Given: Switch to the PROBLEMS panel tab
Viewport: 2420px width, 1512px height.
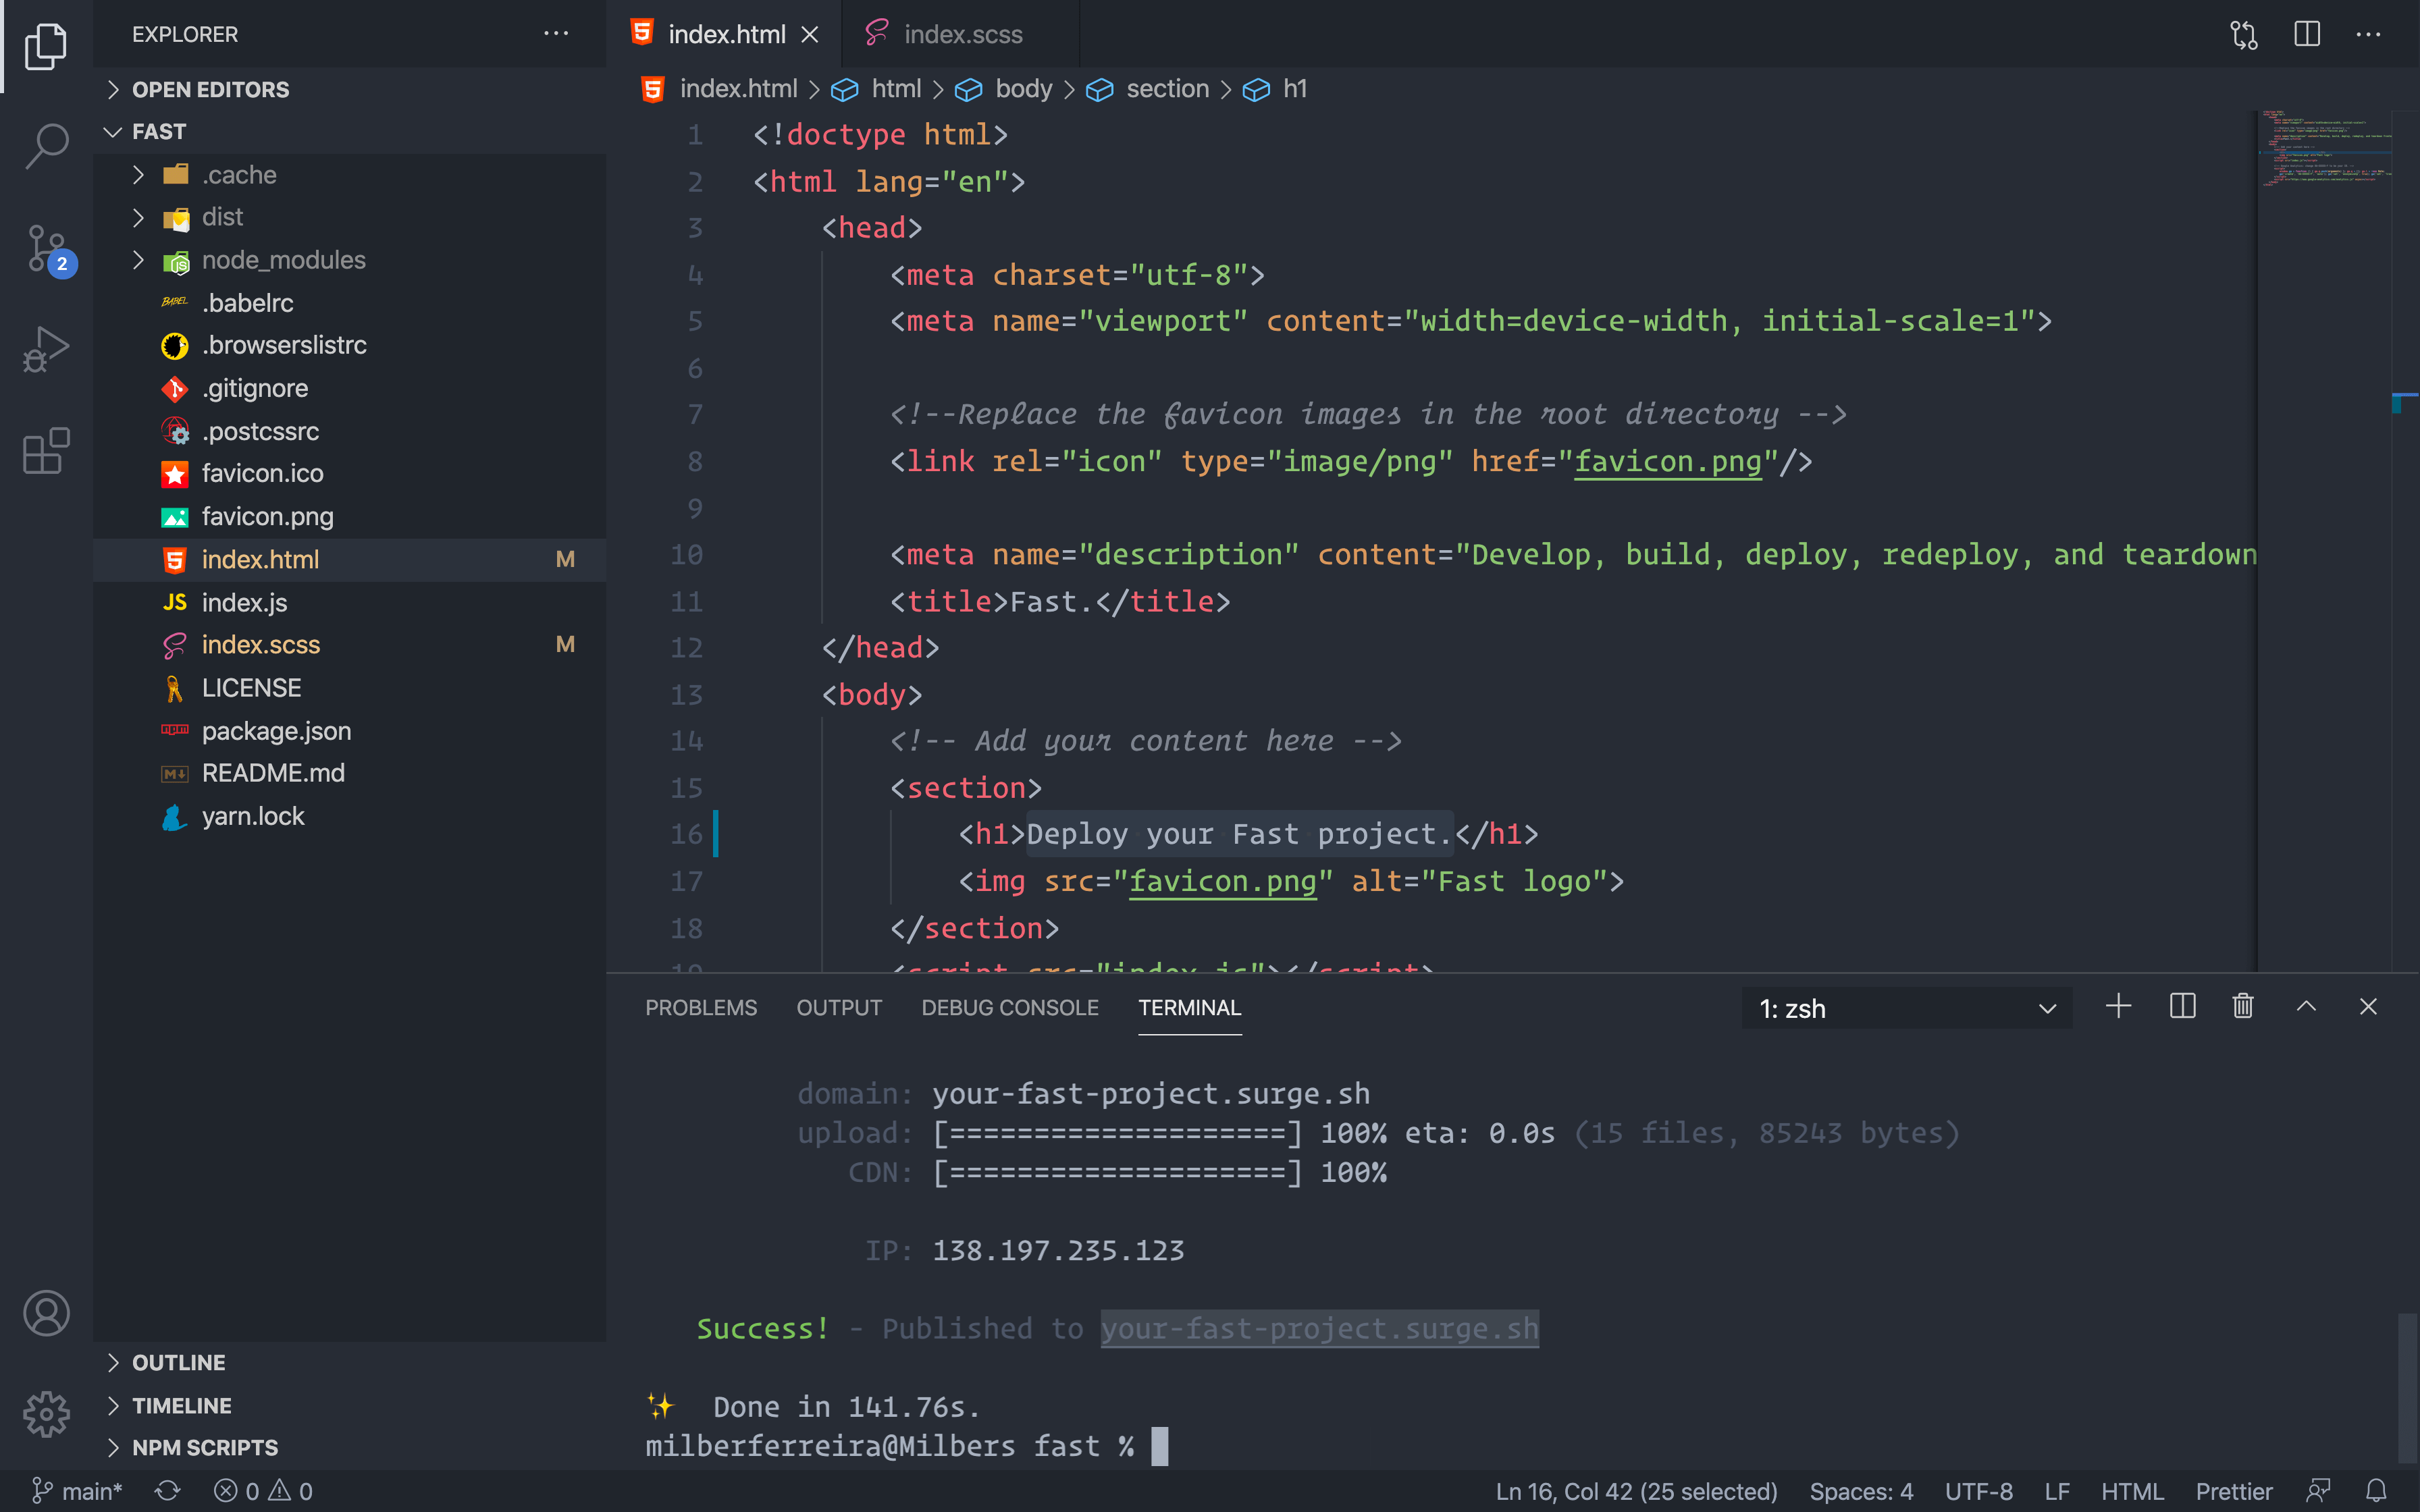Looking at the screenshot, I should pos(700,1008).
